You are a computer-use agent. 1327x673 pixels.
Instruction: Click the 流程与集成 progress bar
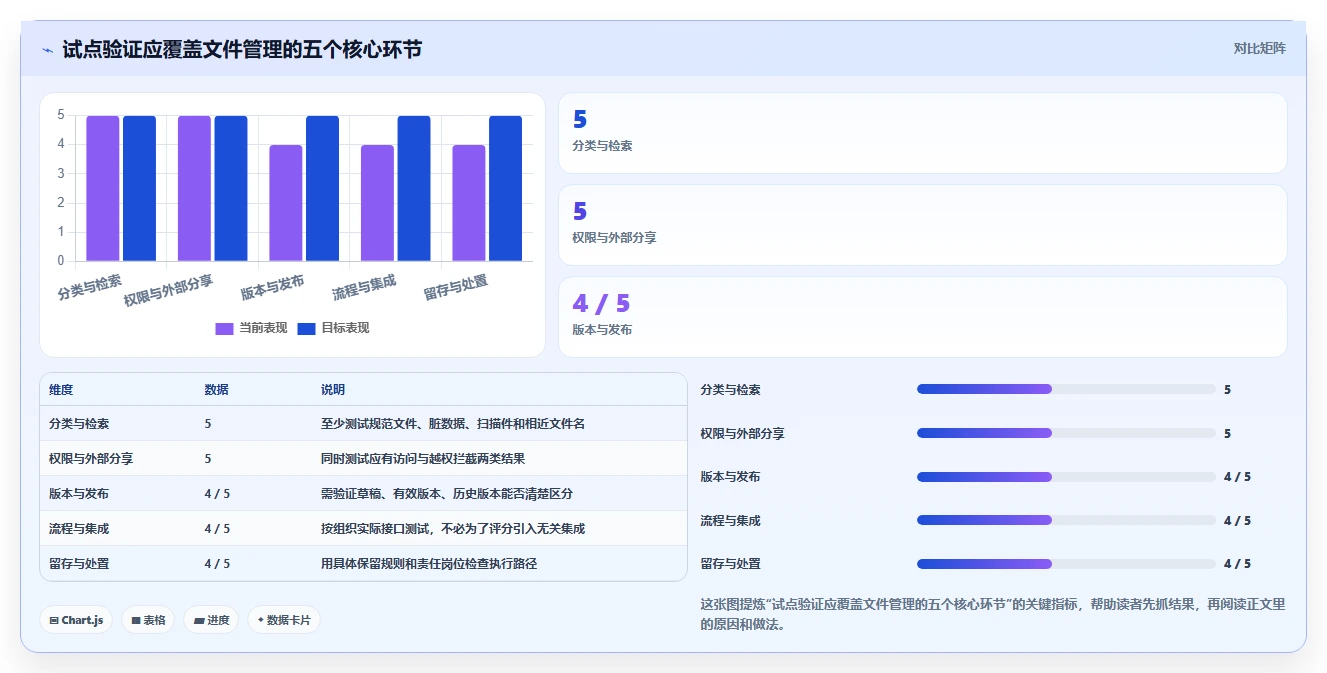[x=1066, y=520]
